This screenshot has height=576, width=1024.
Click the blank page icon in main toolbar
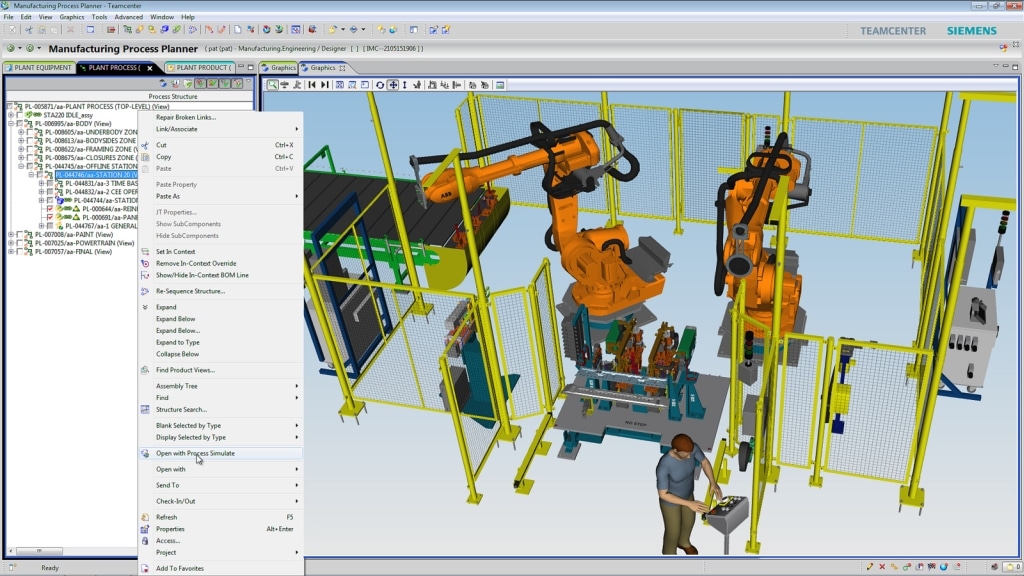[238, 30]
